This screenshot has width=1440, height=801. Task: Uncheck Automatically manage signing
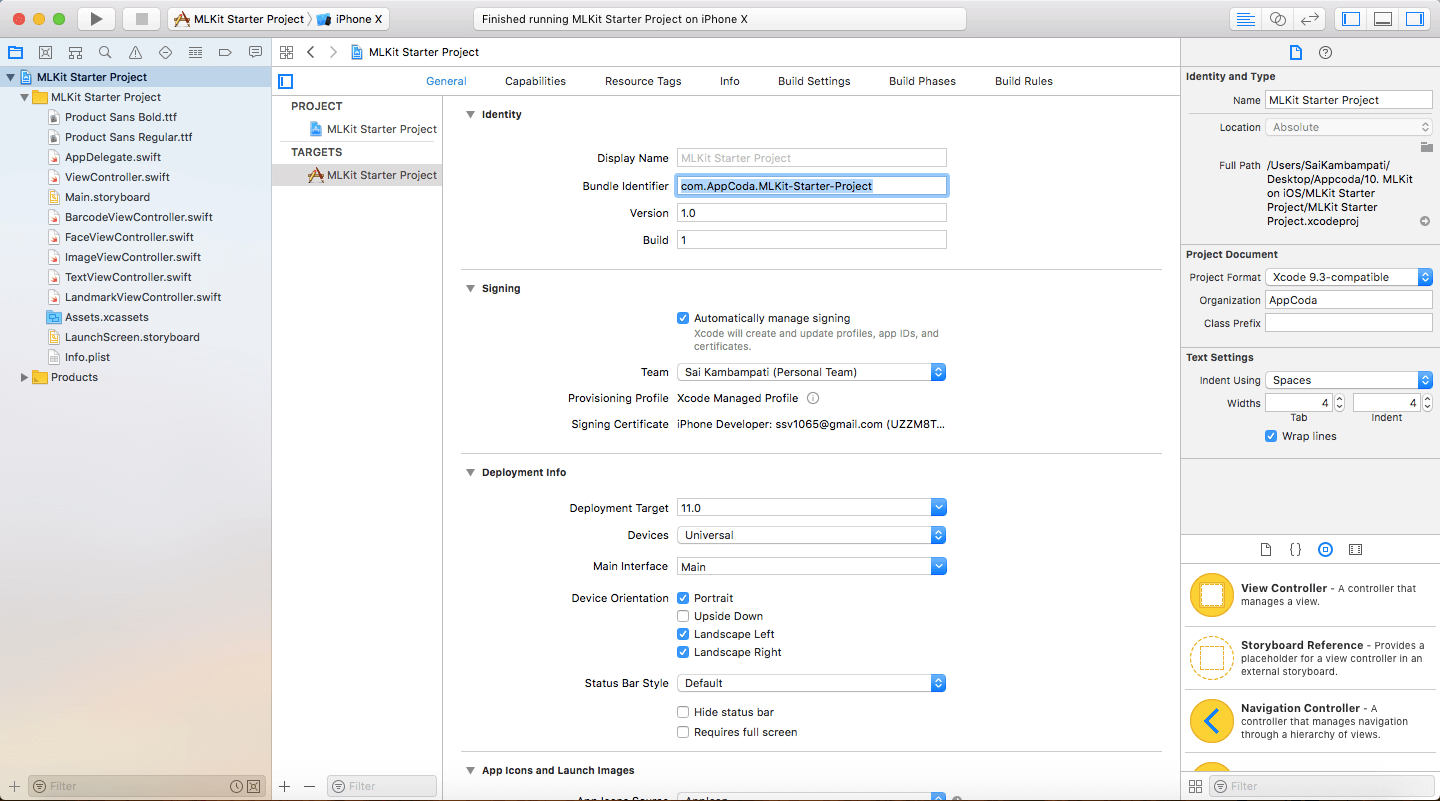pyautogui.click(x=683, y=318)
